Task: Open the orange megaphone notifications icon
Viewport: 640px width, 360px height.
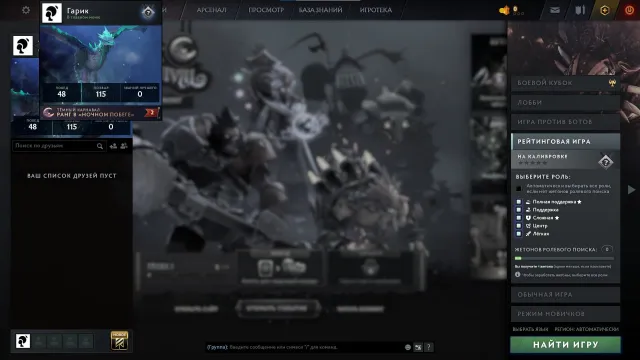Action: 504,10
